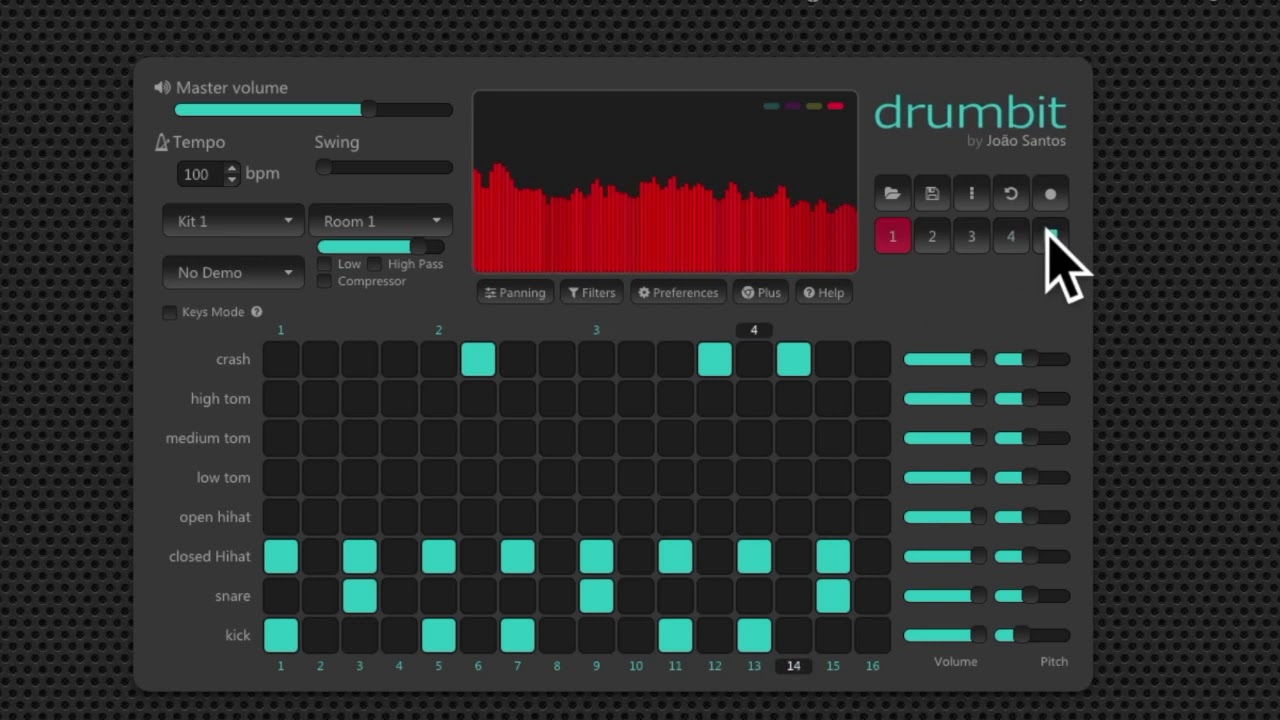Enable medium tom on step 10
The width and height of the screenshot is (1280, 720).
coord(636,438)
